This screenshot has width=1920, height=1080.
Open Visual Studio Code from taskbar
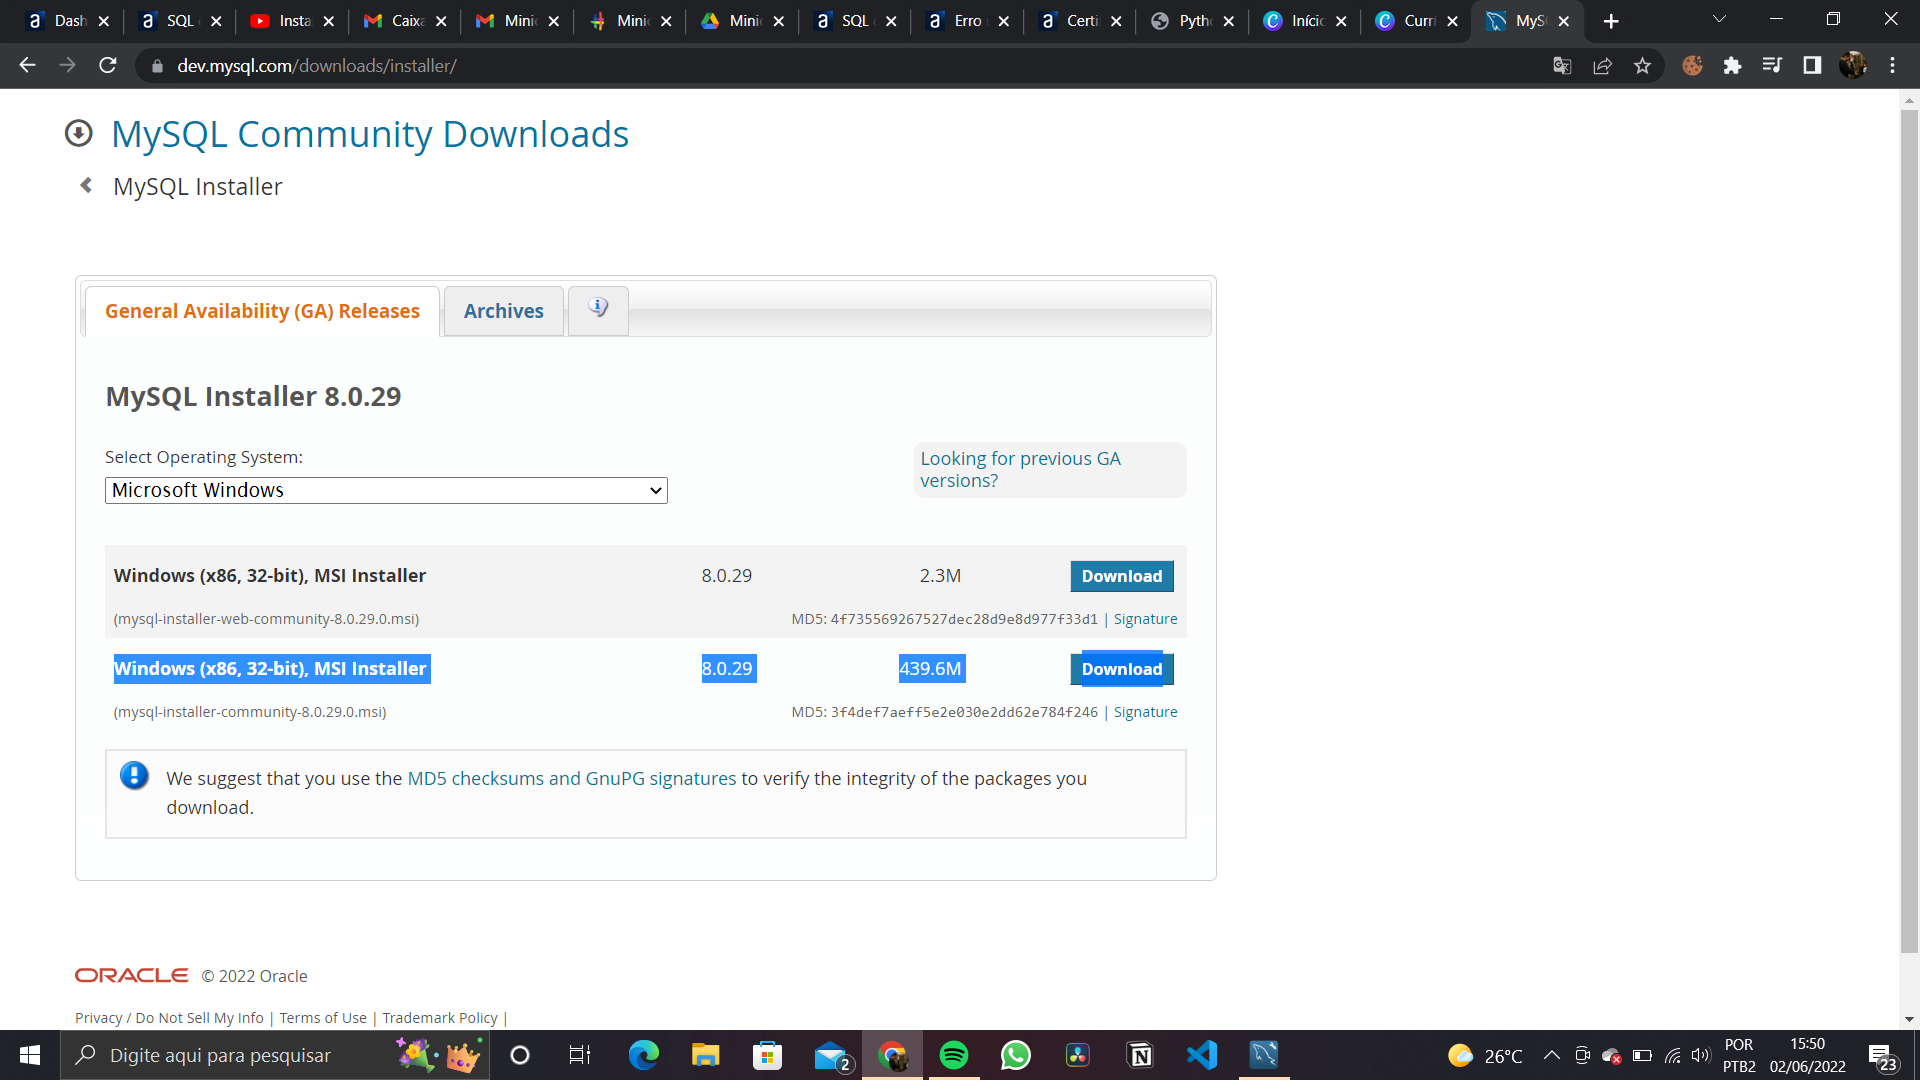(1202, 1055)
